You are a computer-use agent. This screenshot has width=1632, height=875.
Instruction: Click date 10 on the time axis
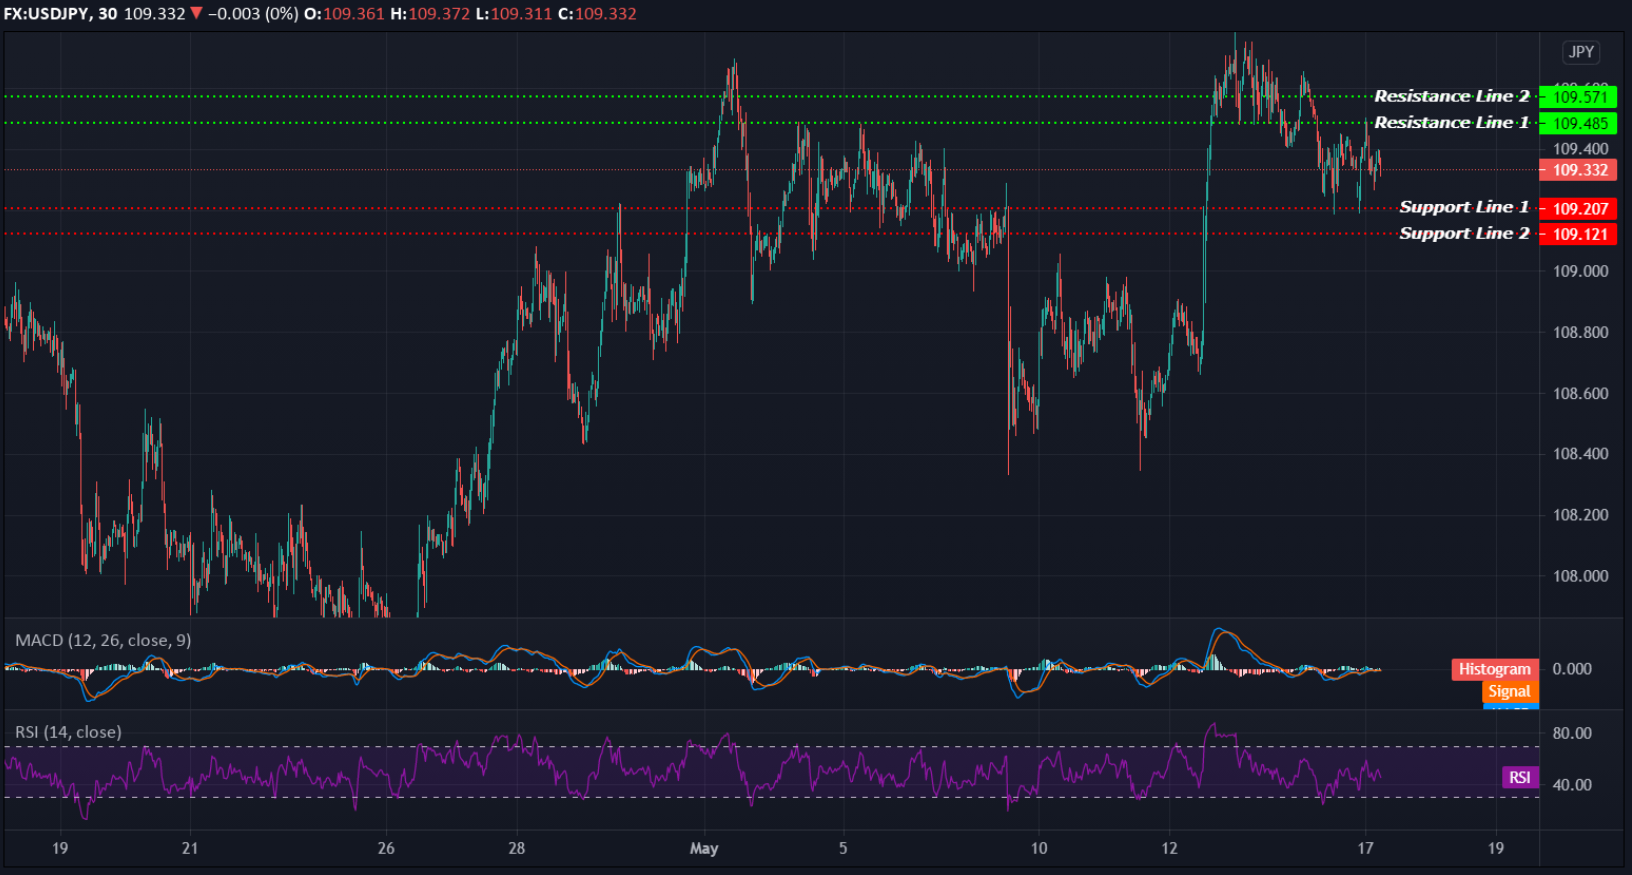1039,848
